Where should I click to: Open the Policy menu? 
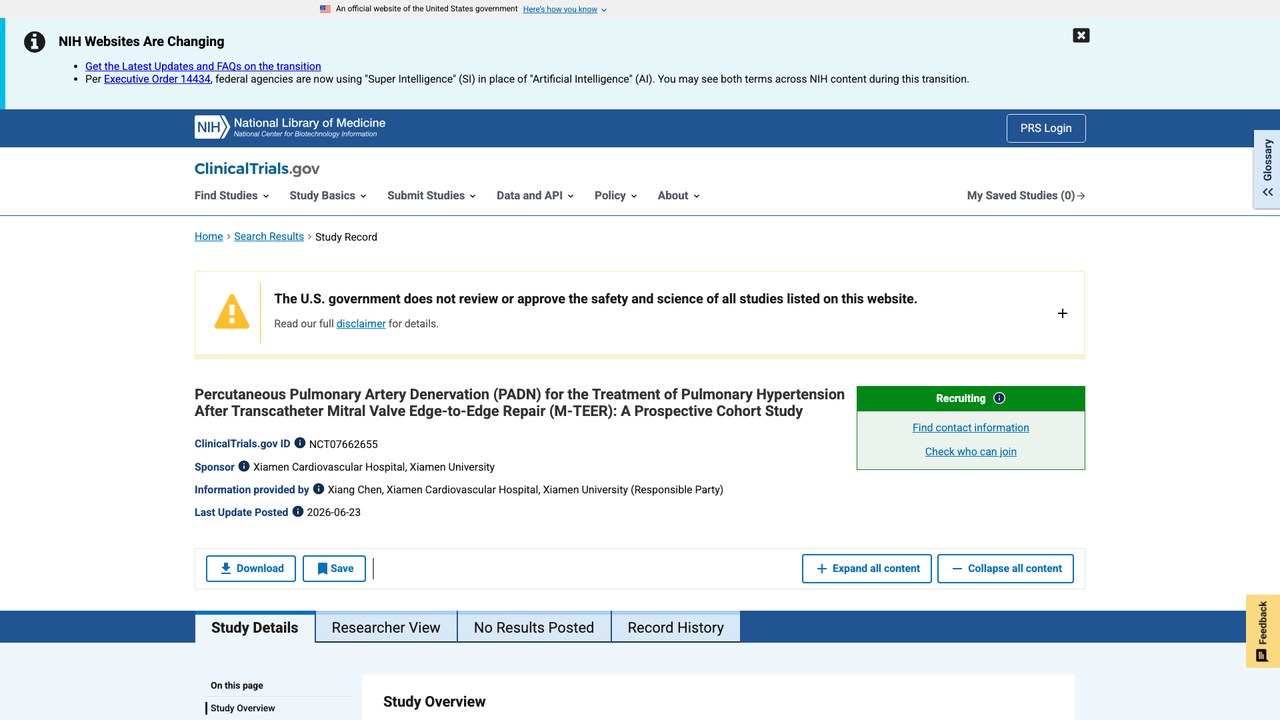point(615,196)
